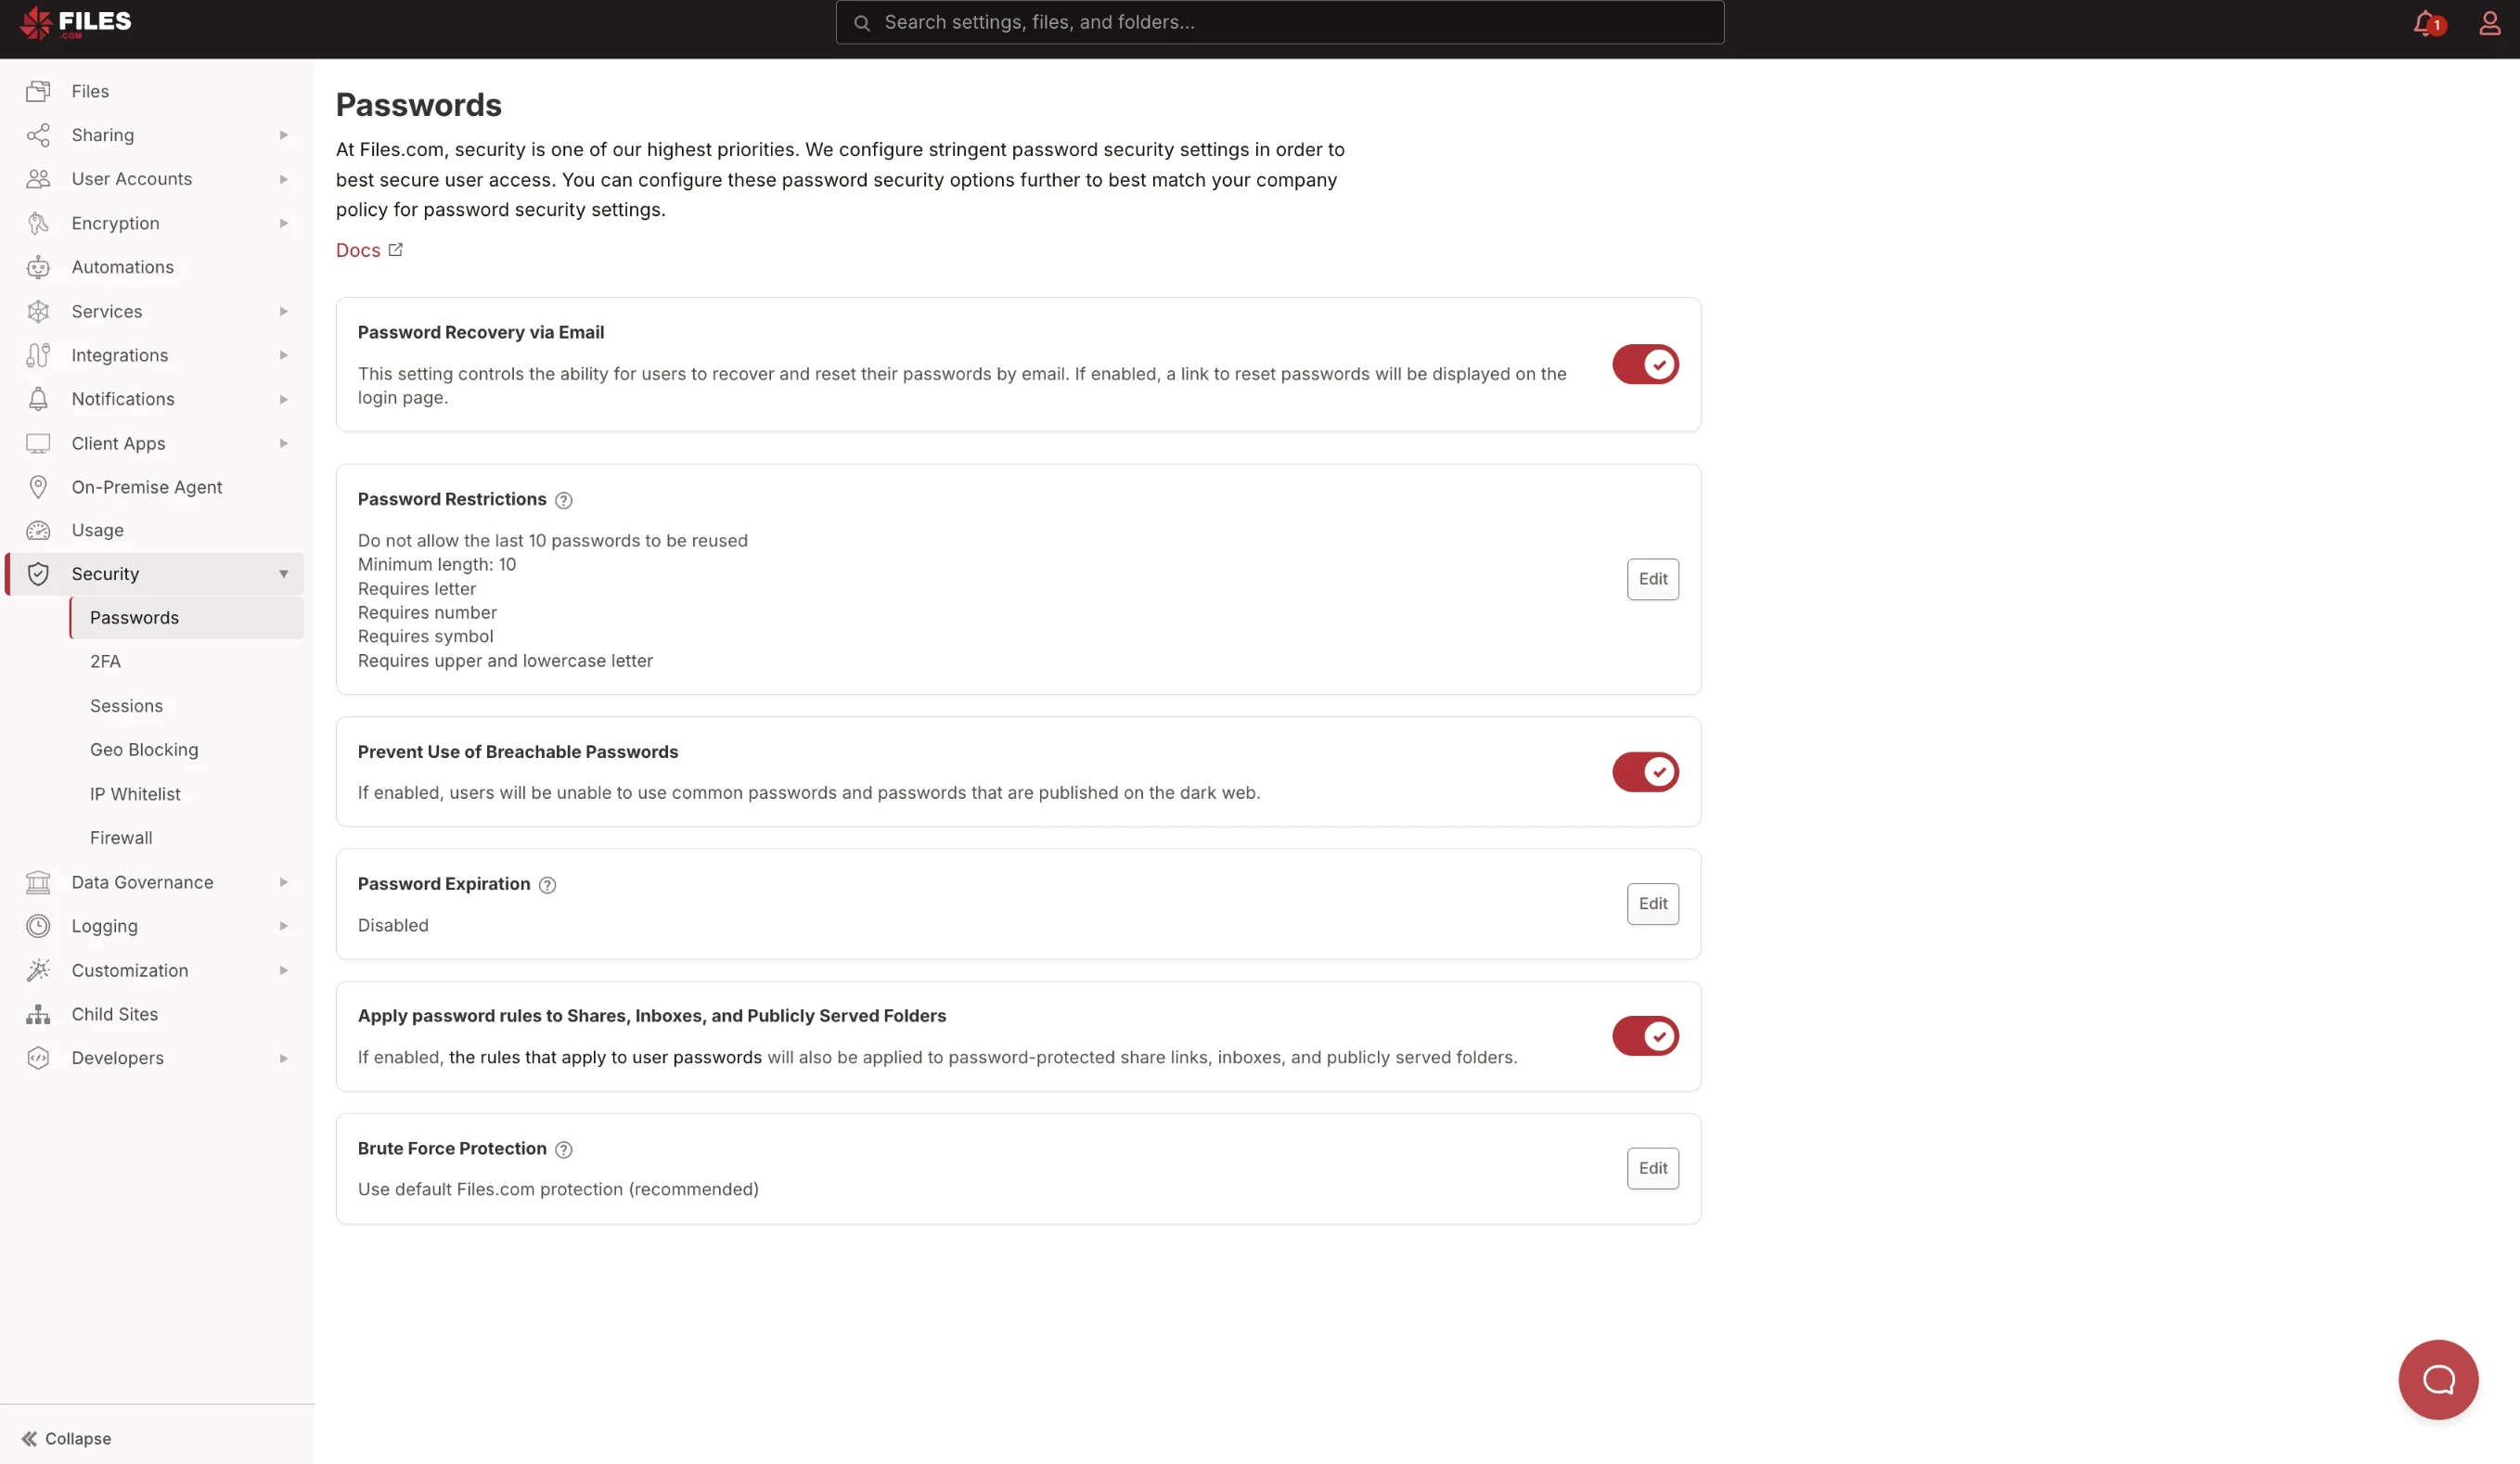Click the Client Apps monitor icon
This screenshot has height=1464, width=2520.
click(38, 443)
